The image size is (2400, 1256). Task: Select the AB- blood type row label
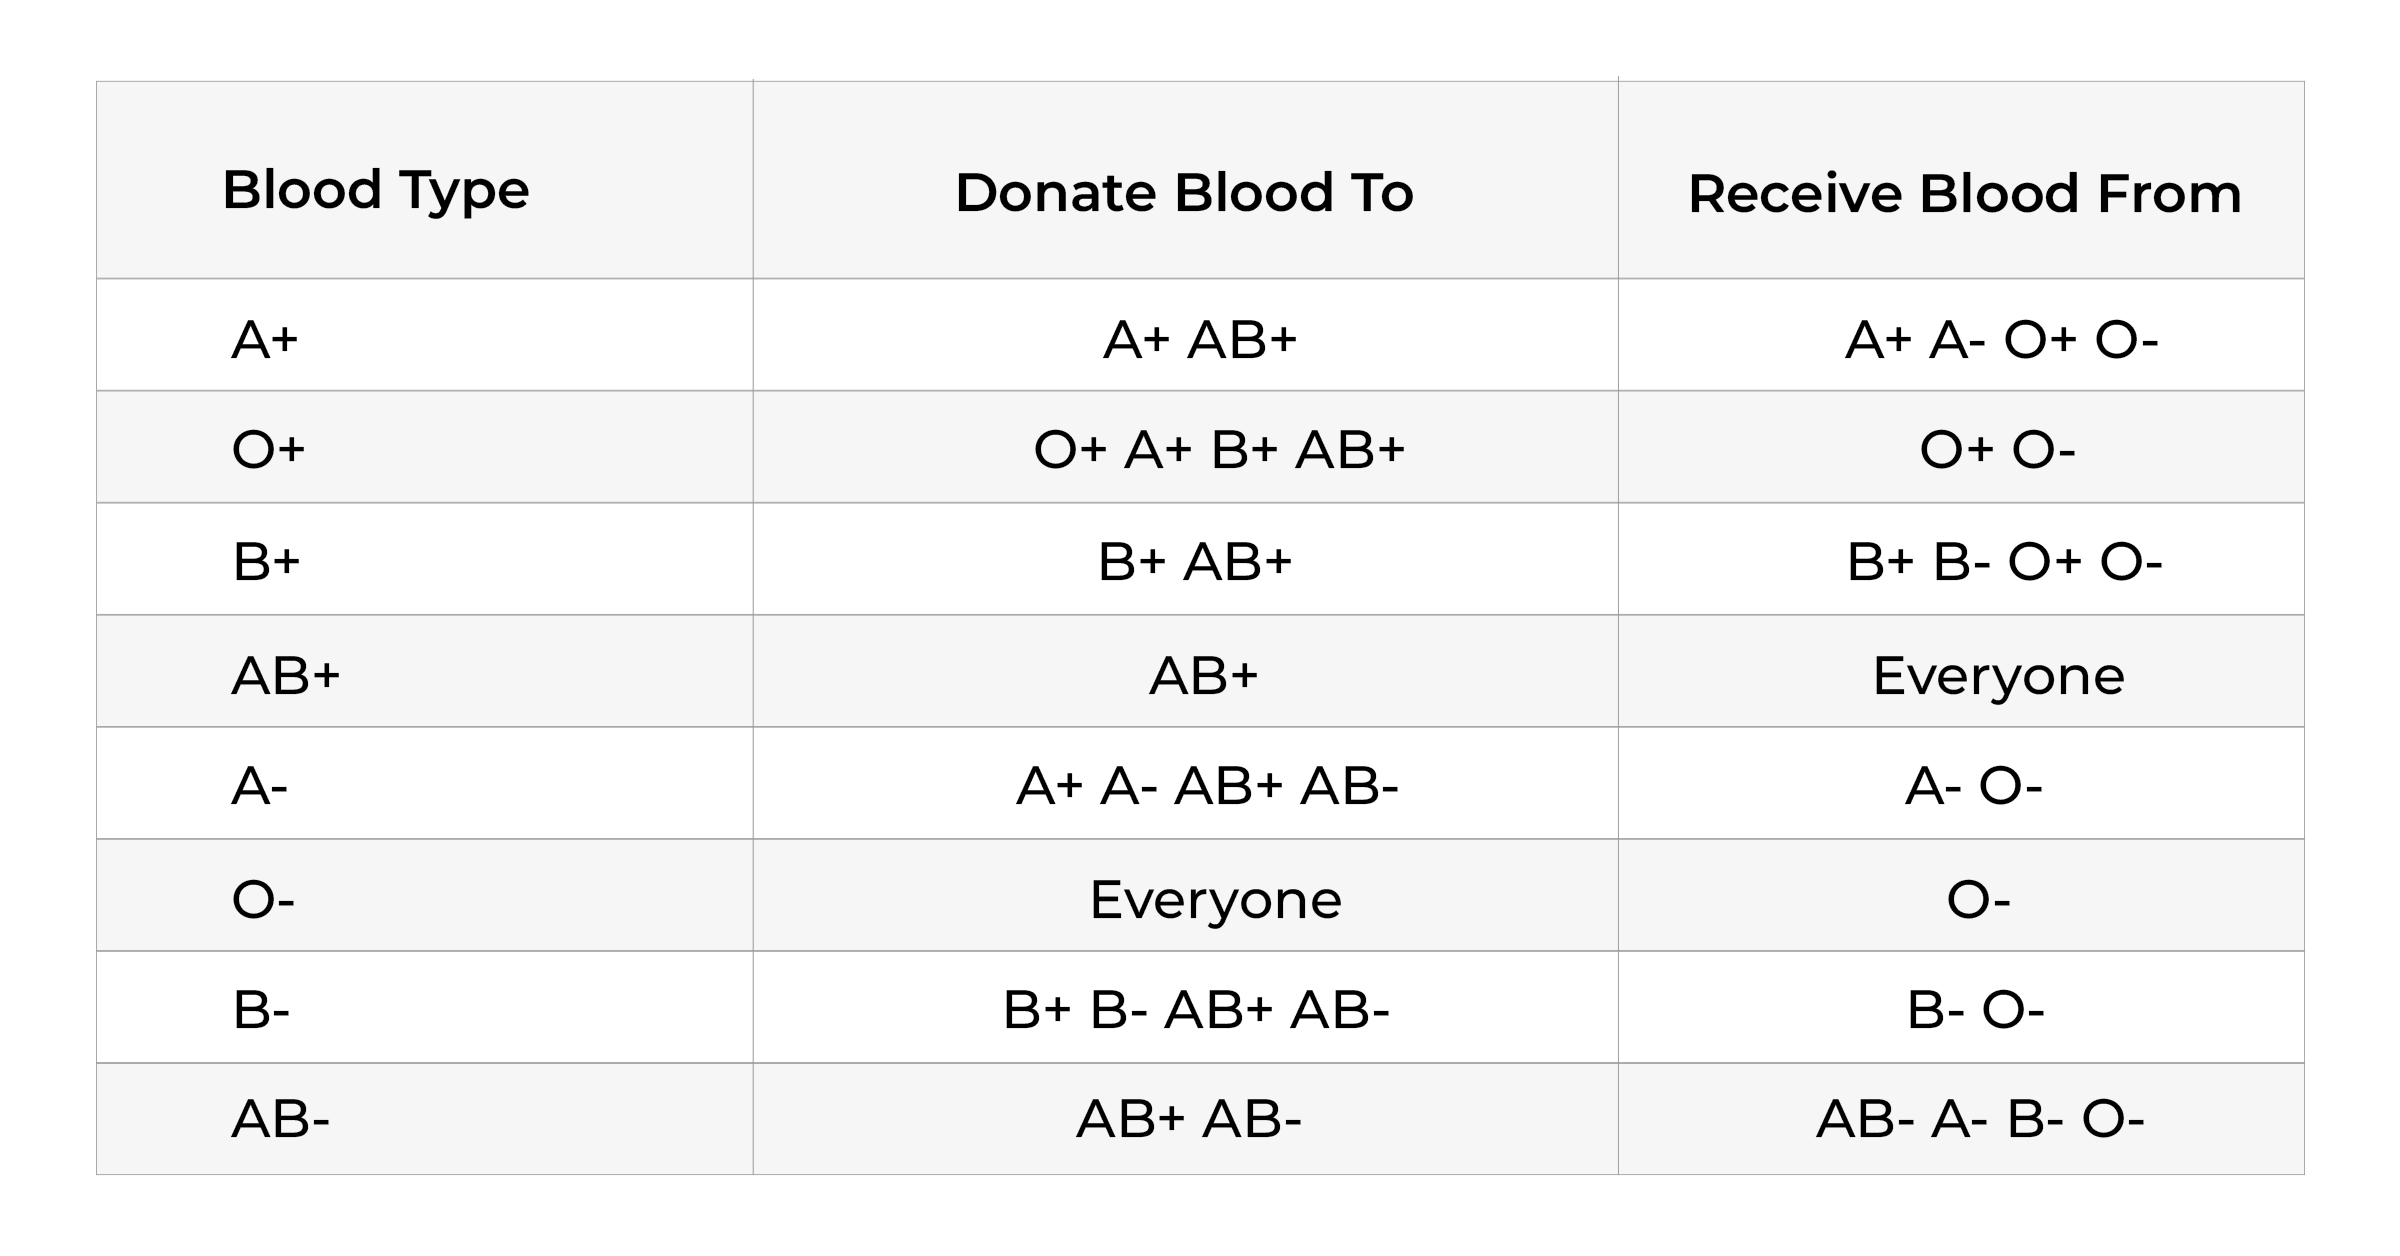point(281,1118)
